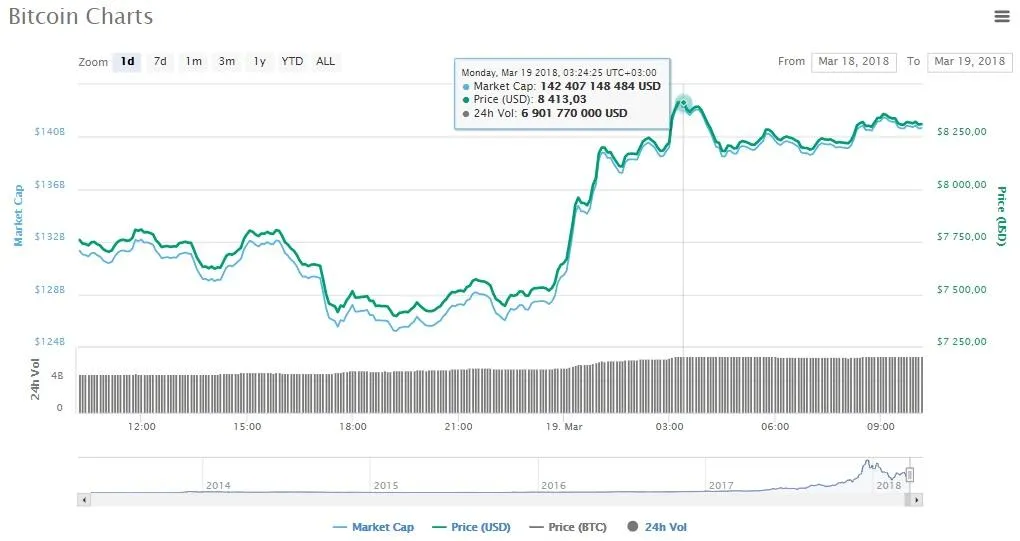Switch zoom to 7d
The height and width of the screenshot is (541, 1020).
[x=160, y=62]
